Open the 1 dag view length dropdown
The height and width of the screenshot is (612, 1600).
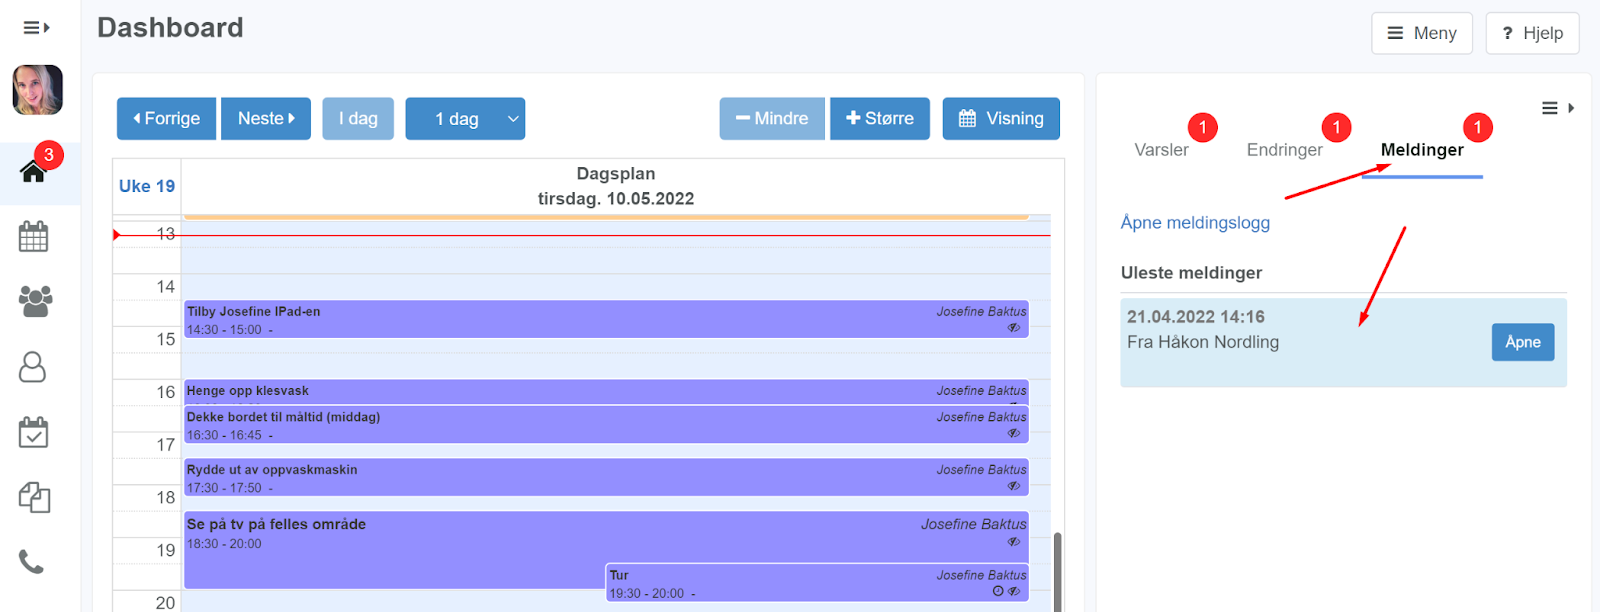tap(465, 118)
